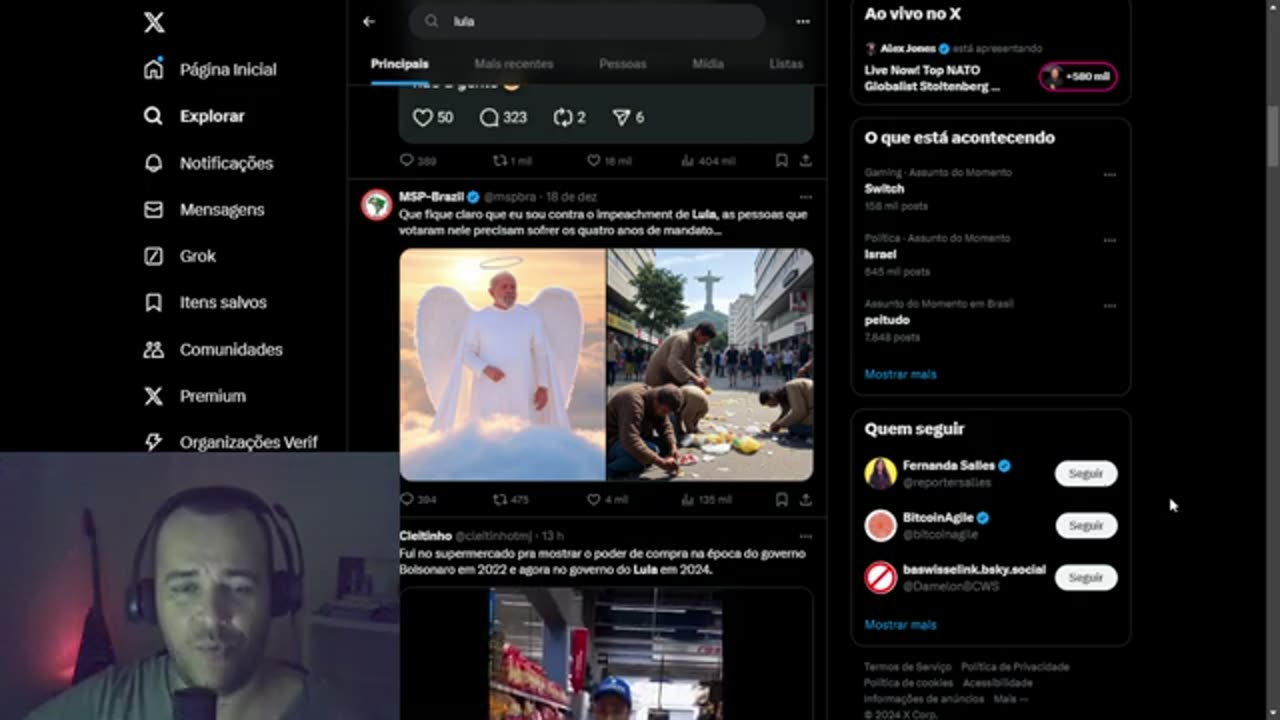The width and height of the screenshot is (1280, 720).
Task: Click the X logo in sidebar
Action: [x=154, y=22]
